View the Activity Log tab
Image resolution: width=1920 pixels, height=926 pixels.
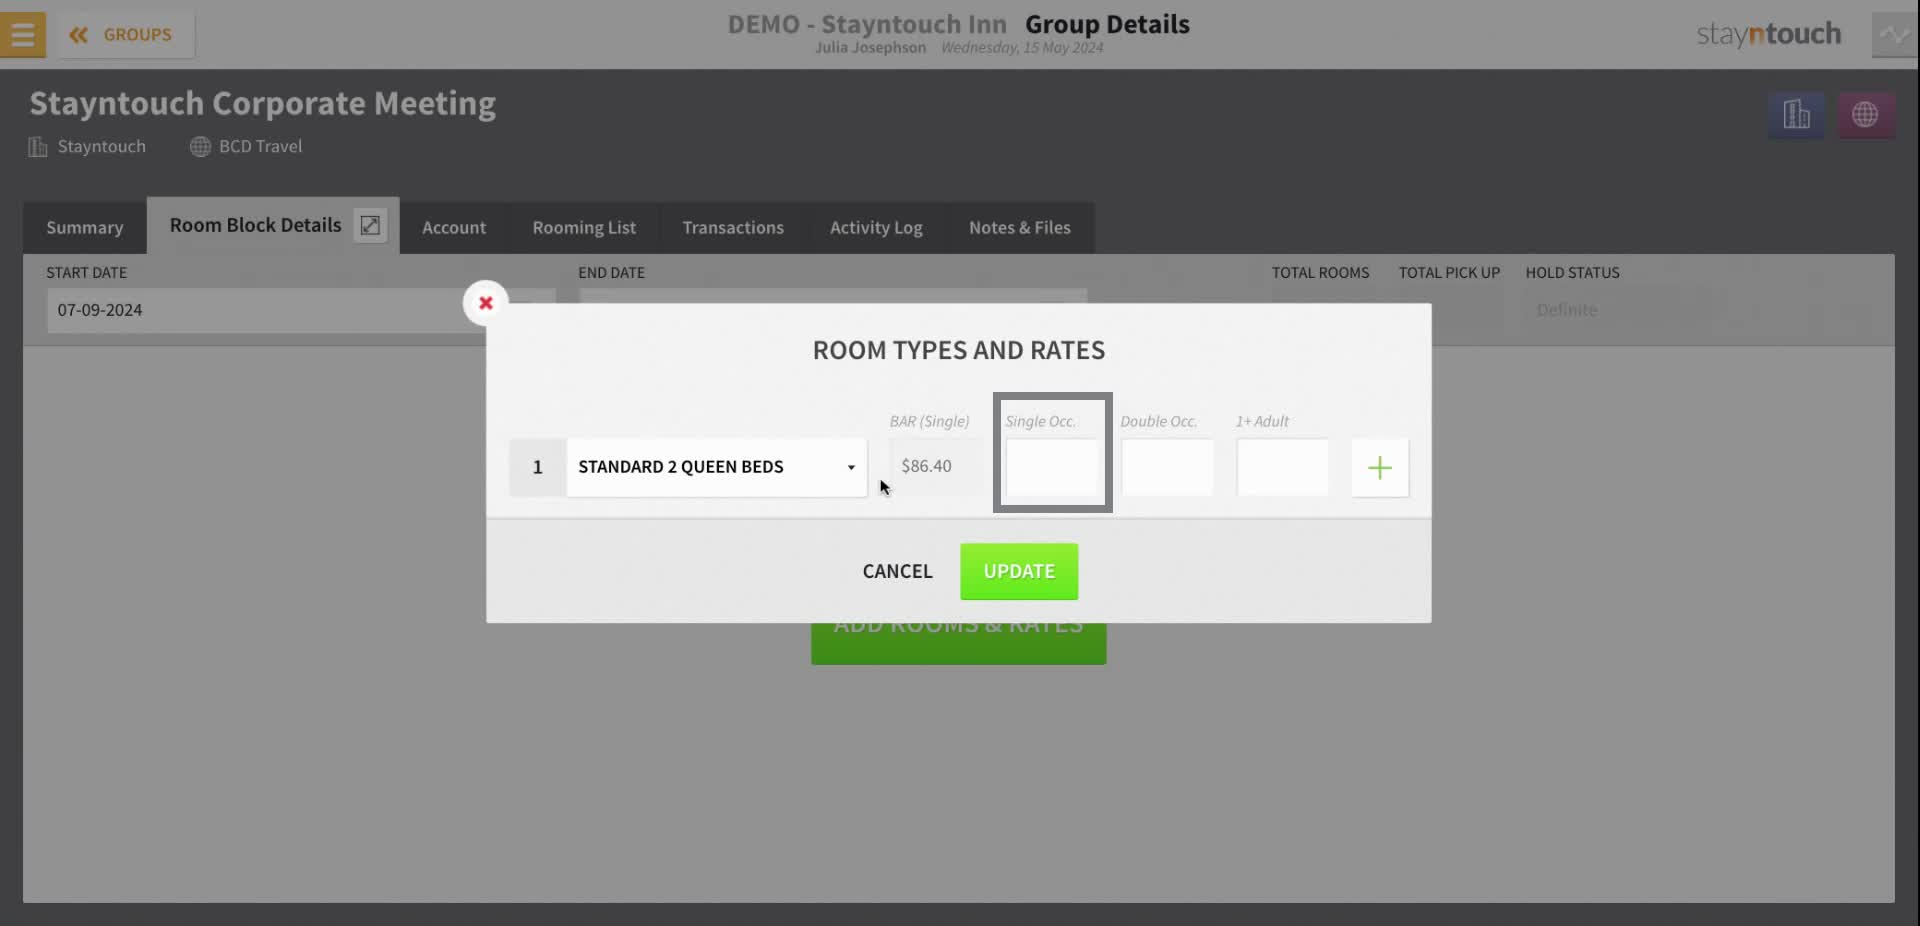click(876, 227)
